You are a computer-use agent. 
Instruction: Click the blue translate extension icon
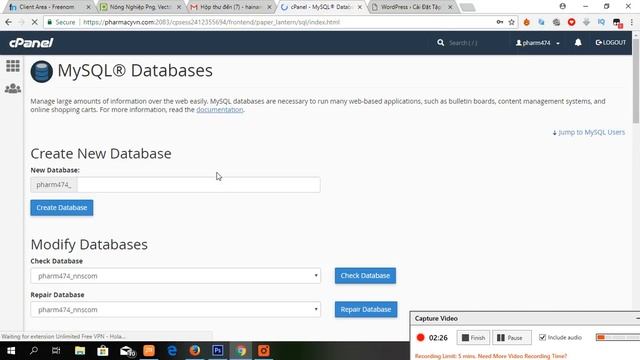(541, 22)
